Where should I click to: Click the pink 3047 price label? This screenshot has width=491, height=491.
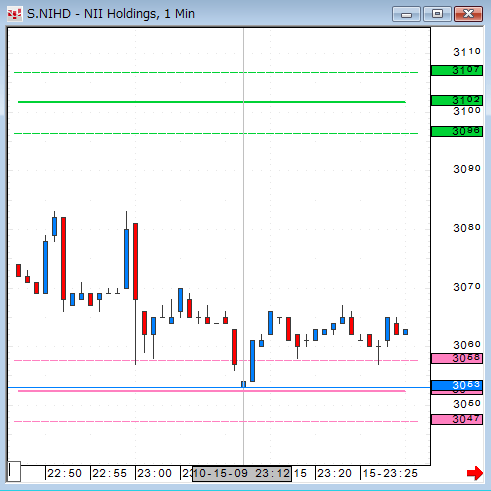point(457,419)
